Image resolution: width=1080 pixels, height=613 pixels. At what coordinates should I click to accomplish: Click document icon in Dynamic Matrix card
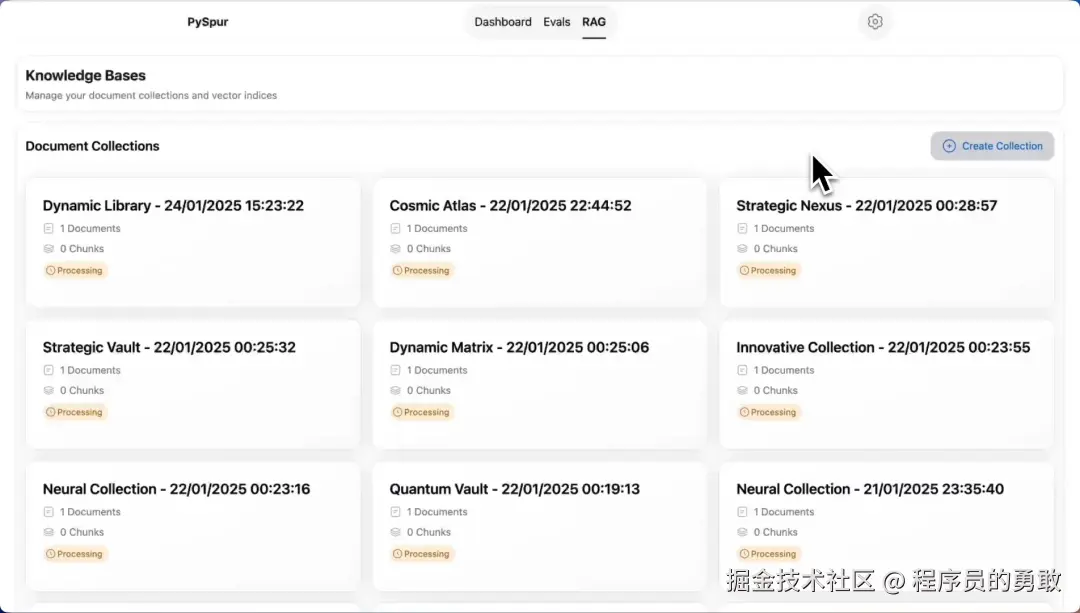tap(395, 370)
